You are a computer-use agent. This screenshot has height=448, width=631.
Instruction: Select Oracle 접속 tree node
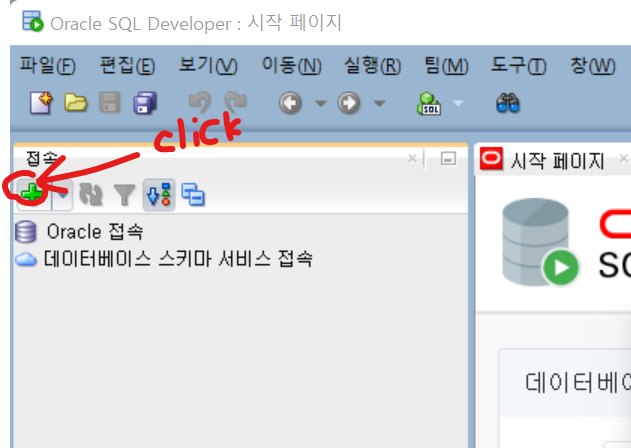pos(95,232)
